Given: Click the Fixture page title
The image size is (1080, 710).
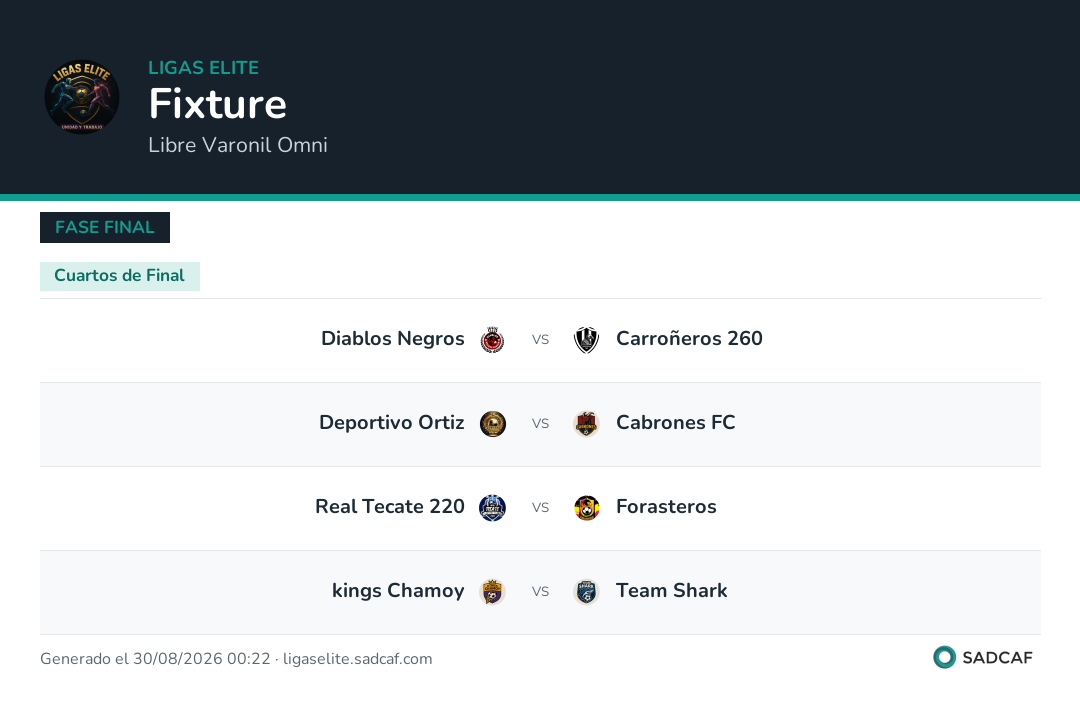Looking at the screenshot, I should click(x=218, y=104).
